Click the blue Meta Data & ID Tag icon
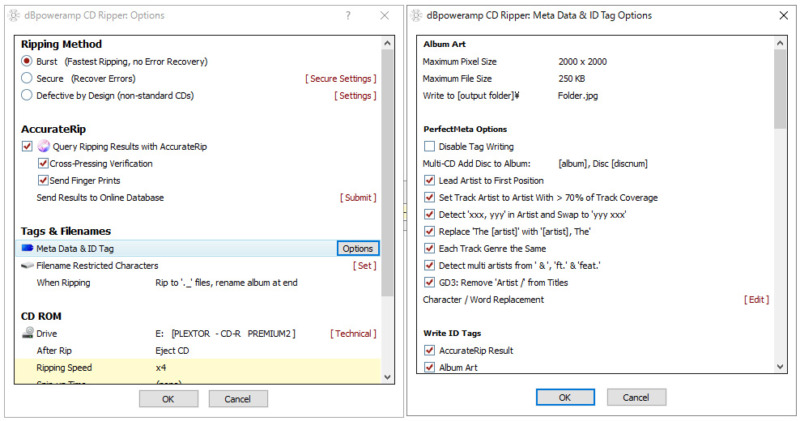The height and width of the screenshot is (421, 800). point(28,248)
